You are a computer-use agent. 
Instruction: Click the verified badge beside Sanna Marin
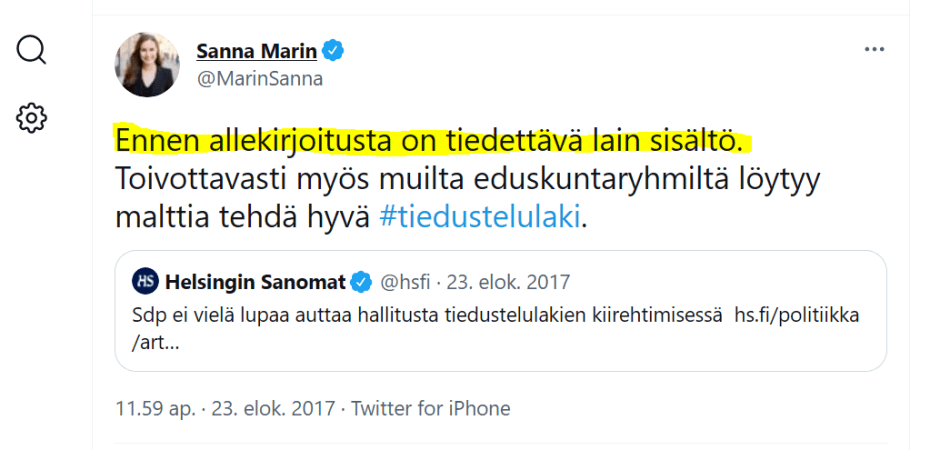336,50
